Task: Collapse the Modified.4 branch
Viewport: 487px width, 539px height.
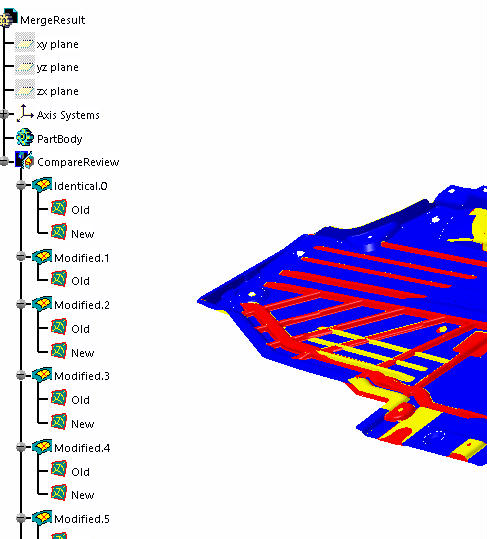Action: [x=21, y=447]
